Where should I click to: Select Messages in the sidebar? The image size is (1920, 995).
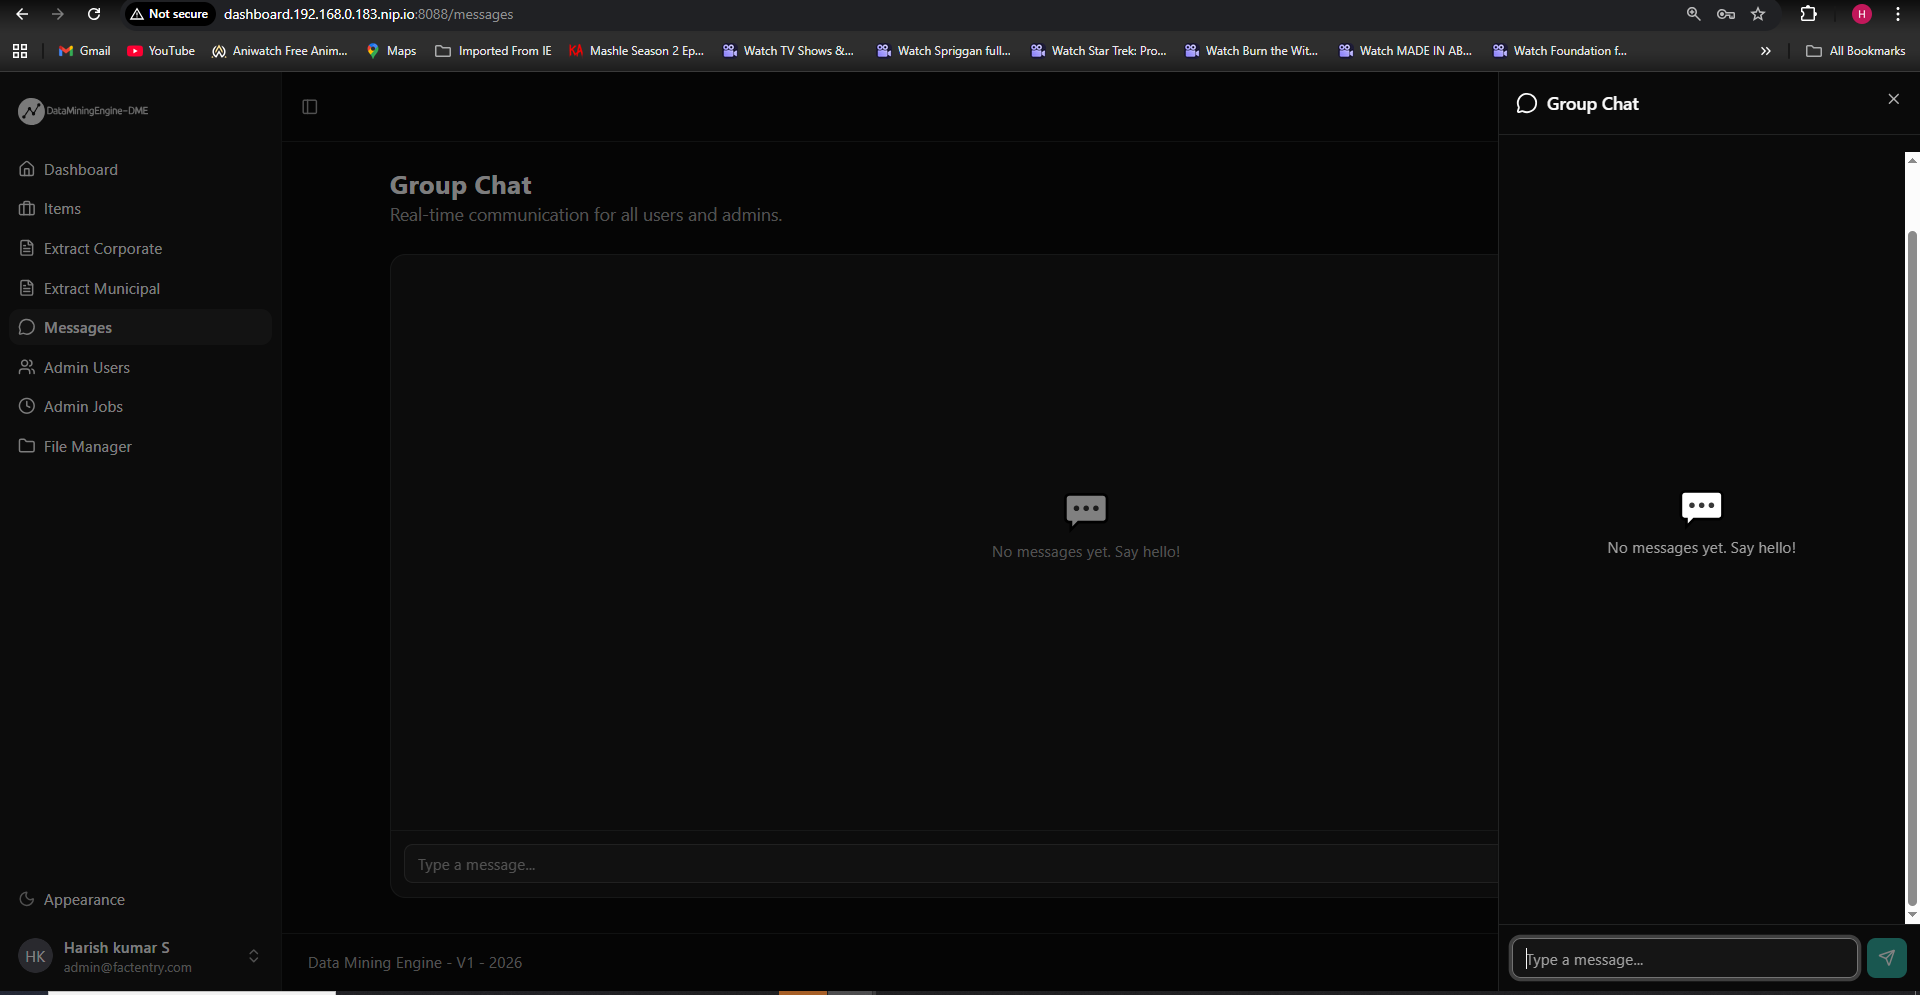tap(140, 328)
